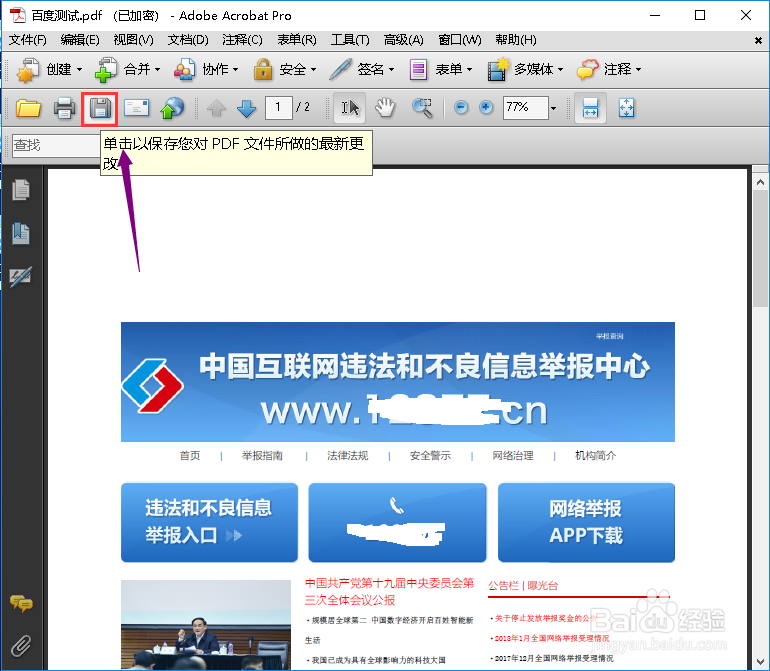Click the 机构简介 link in the page
This screenshot has width=770, height=671.
pyautogui.click(x=595, y=456)
